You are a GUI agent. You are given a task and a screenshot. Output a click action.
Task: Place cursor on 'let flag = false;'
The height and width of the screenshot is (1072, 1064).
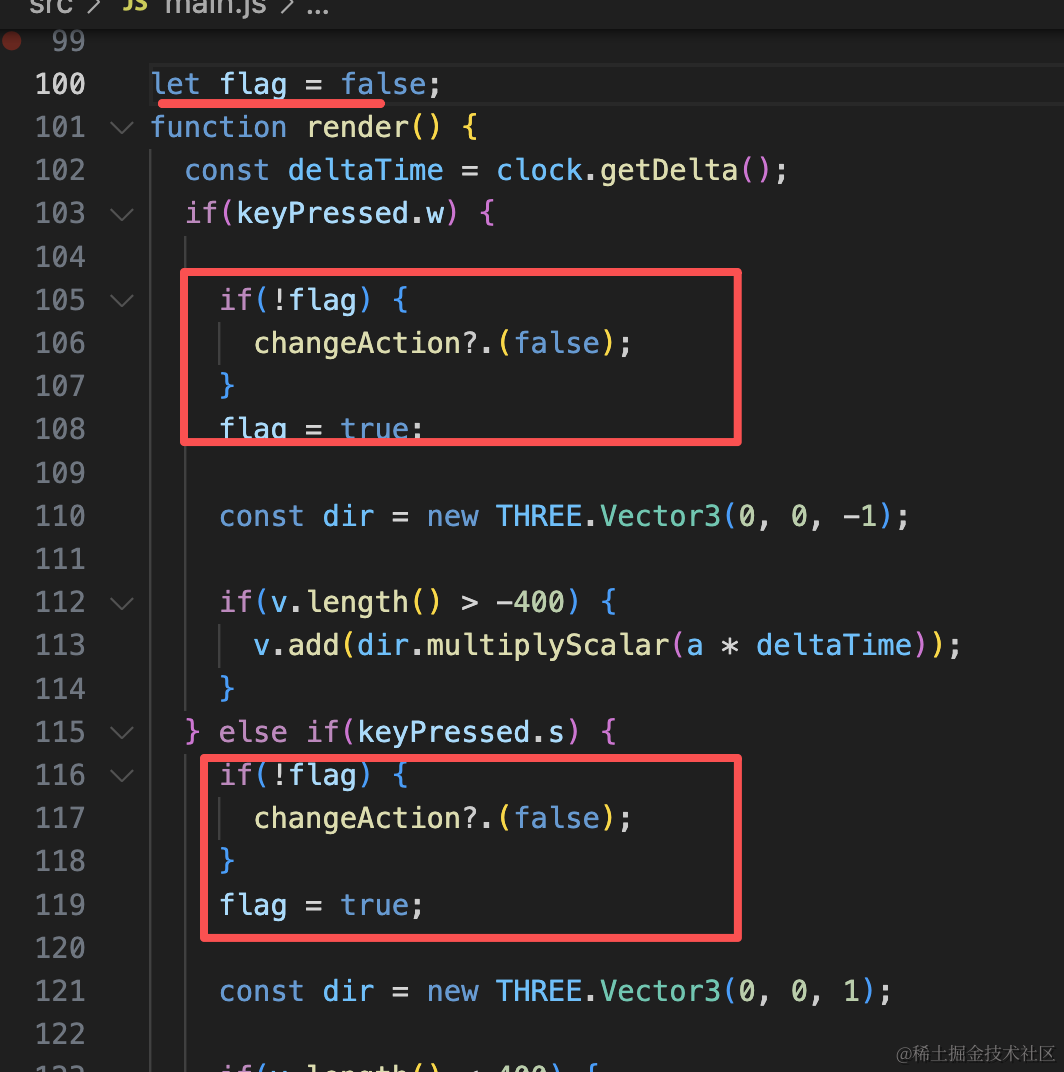tap(295, 85)
